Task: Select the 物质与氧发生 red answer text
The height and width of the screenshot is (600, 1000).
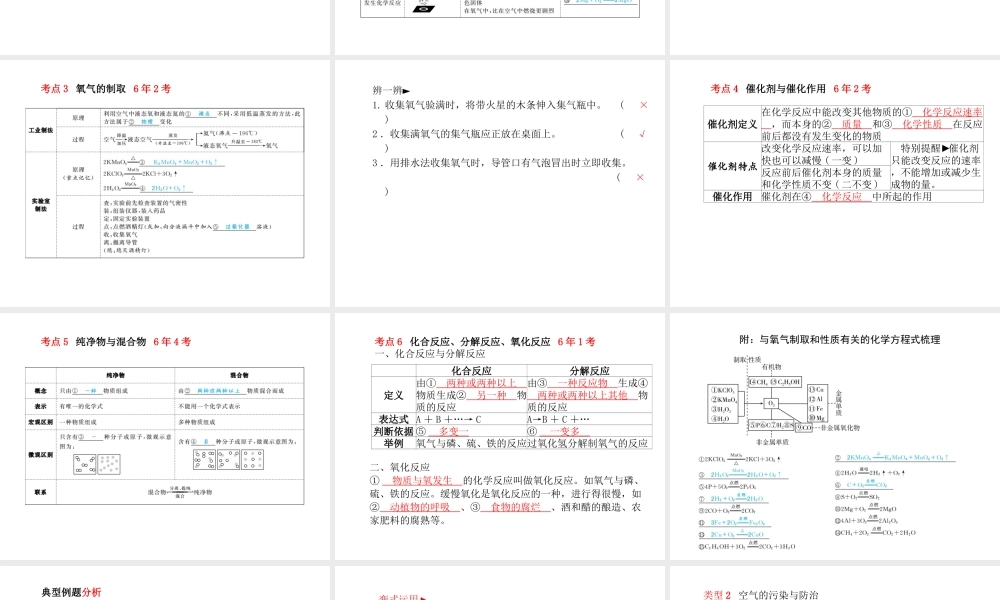Action: (422, 480)
